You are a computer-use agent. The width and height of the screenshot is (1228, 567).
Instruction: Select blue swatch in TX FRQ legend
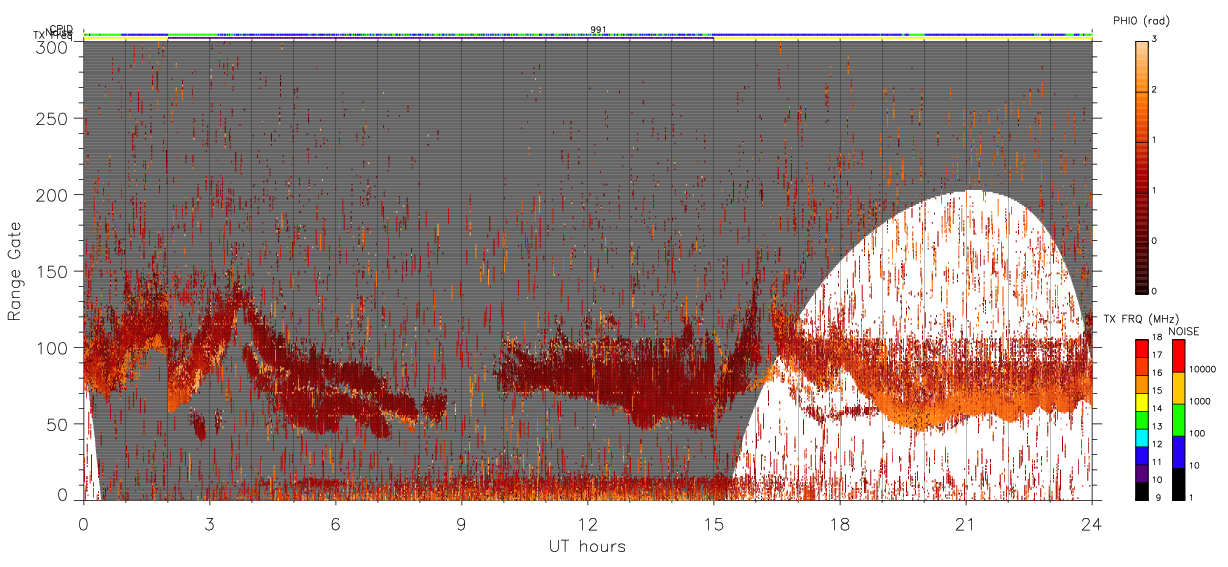1140,455
